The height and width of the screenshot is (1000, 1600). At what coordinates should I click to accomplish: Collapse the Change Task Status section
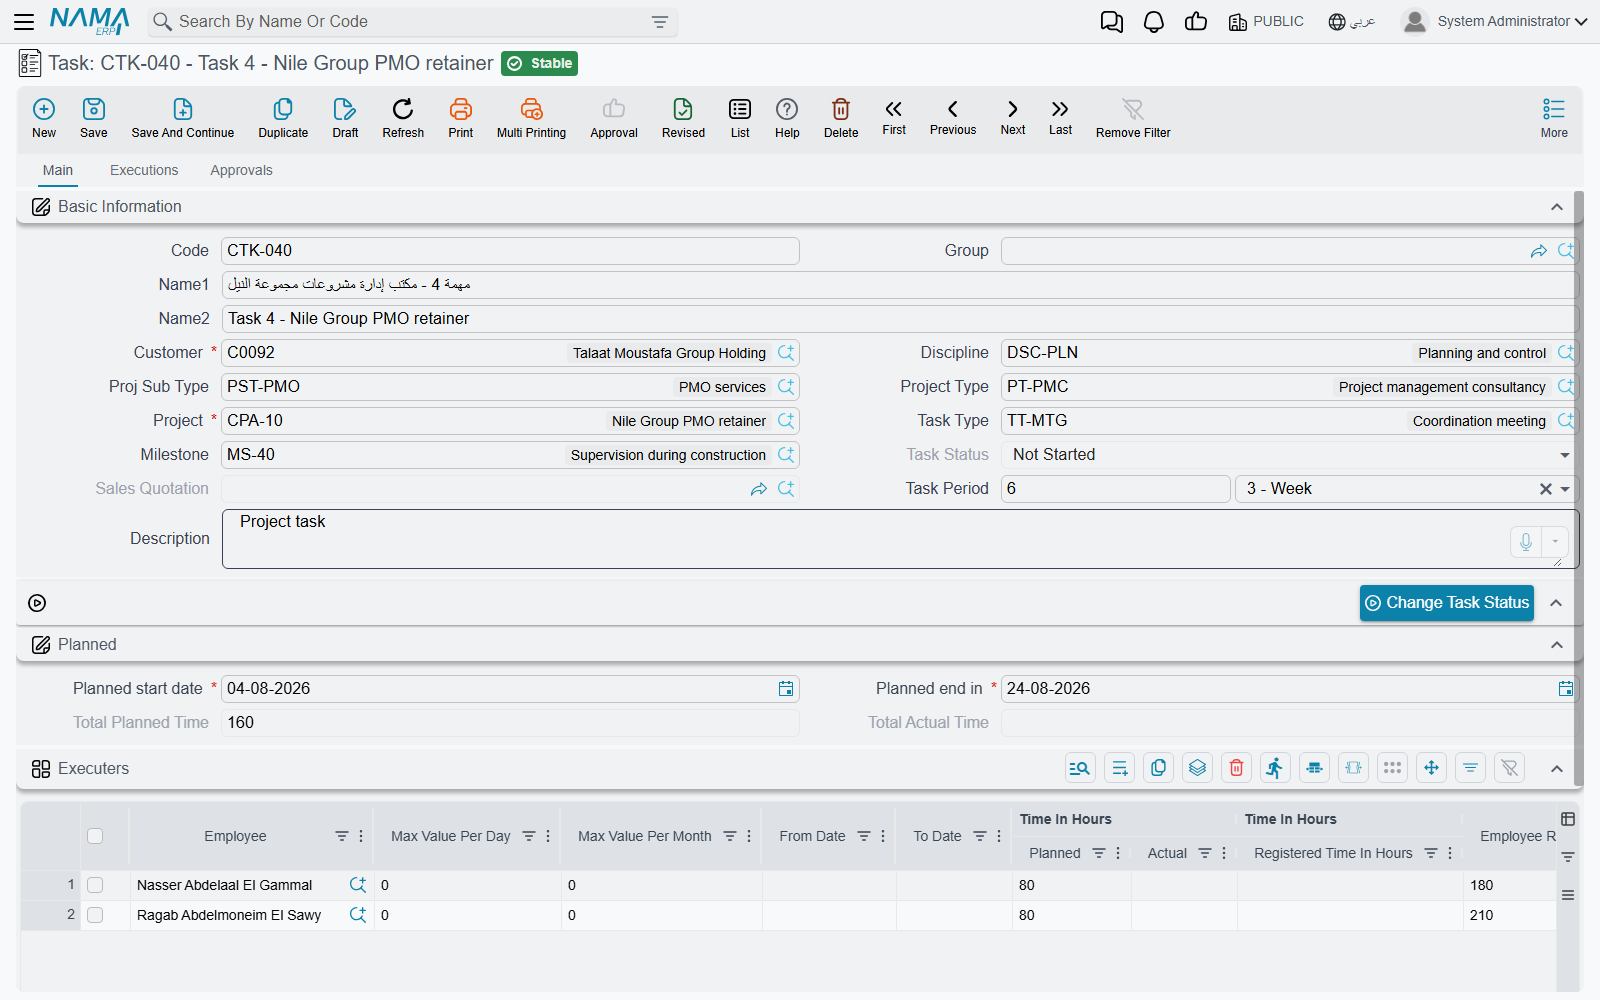coord(1556,603)
